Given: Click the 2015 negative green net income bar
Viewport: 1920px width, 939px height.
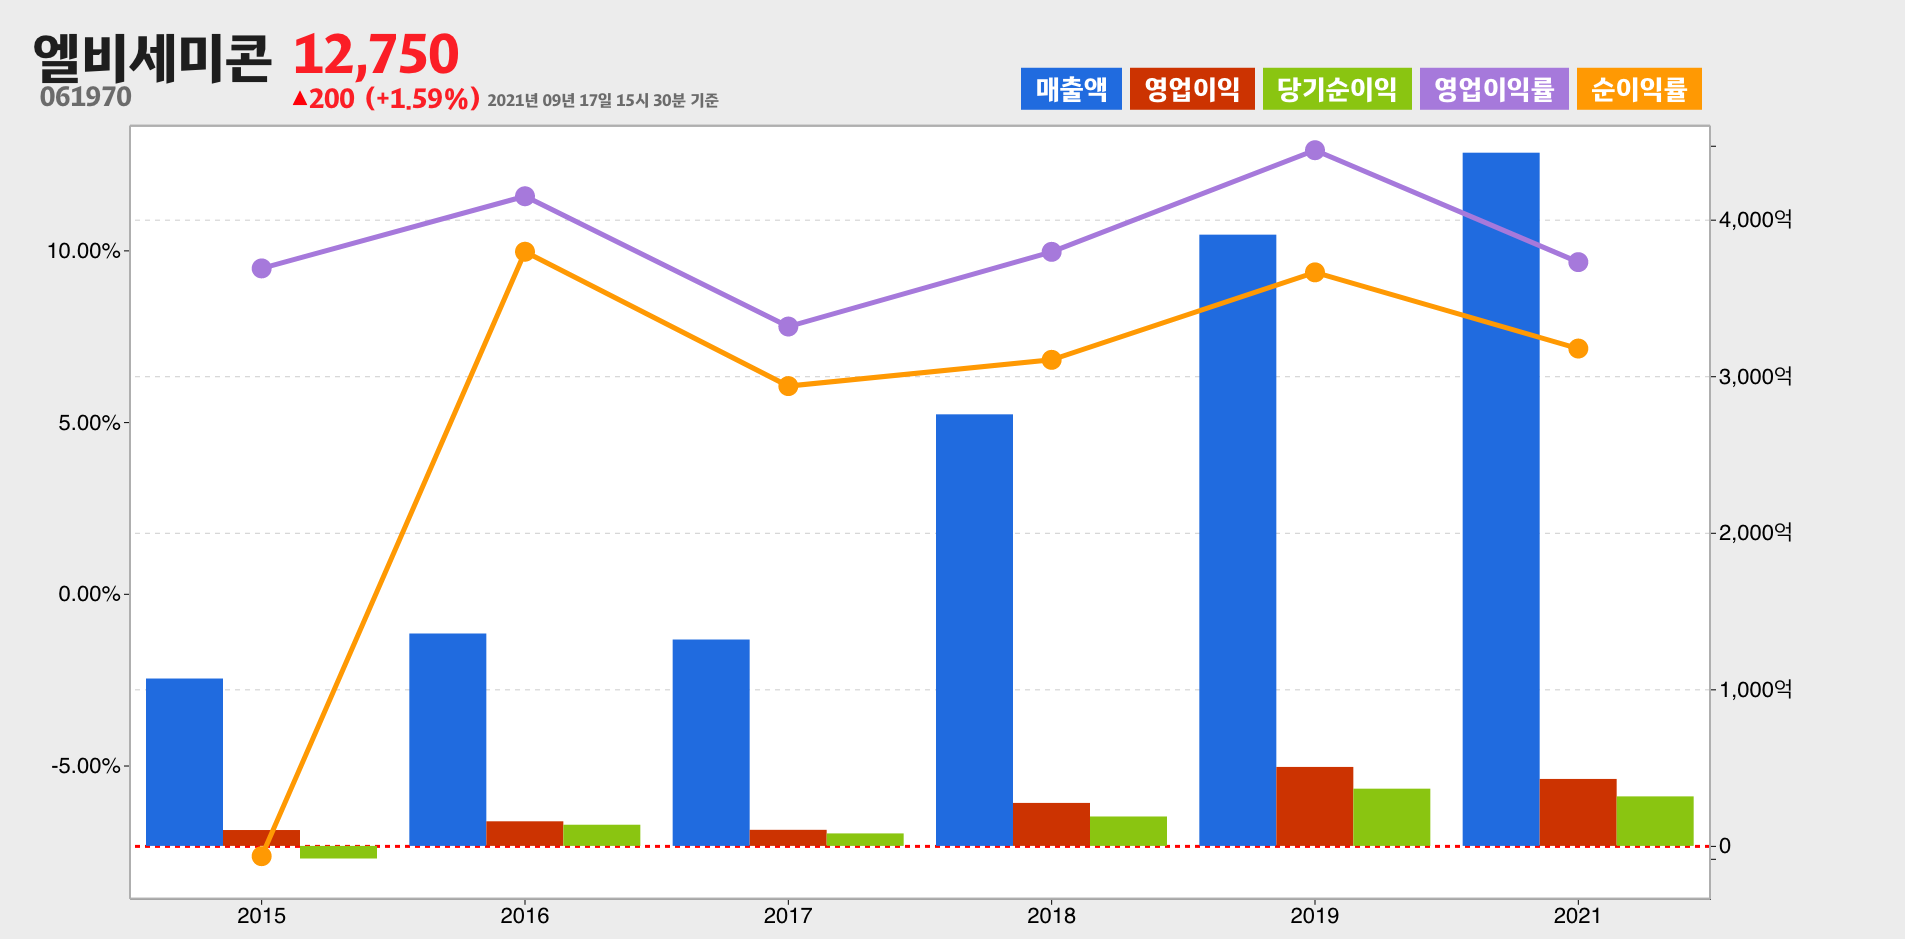Looking at the screenshot, I should (x=339, y=852).
